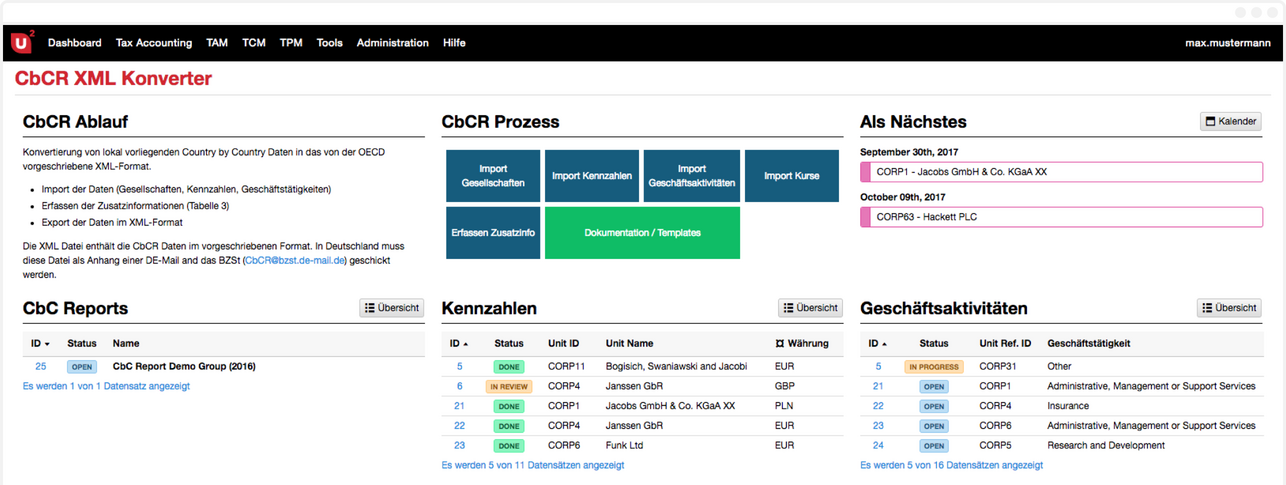
Task: Click max.mustermann user account
Action: (1227, 43)
